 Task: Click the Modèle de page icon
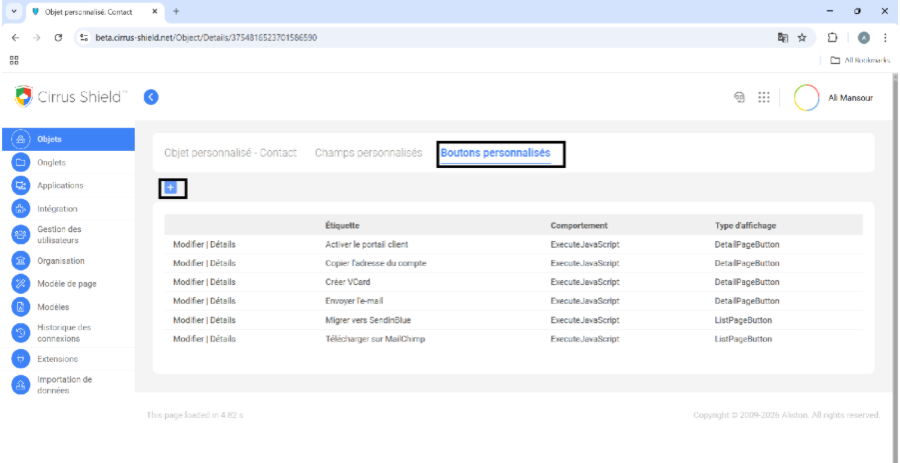tap(20, 284)
